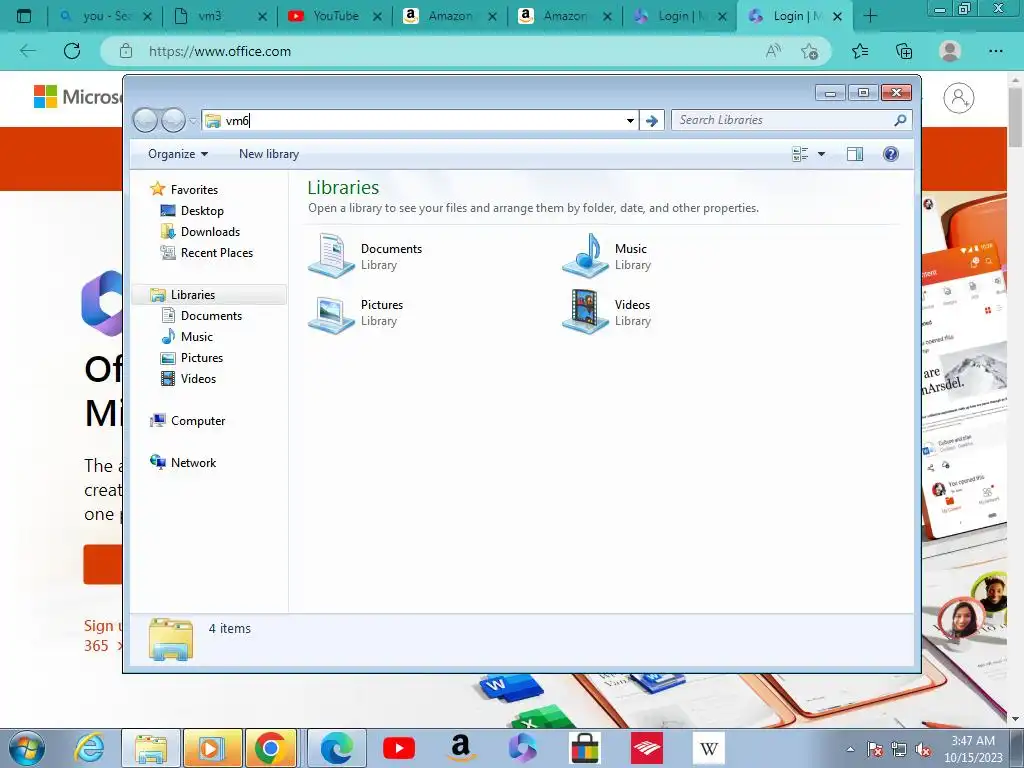
Task: Switch to the 'you - Search' browser tab
Action: [106, 16]
